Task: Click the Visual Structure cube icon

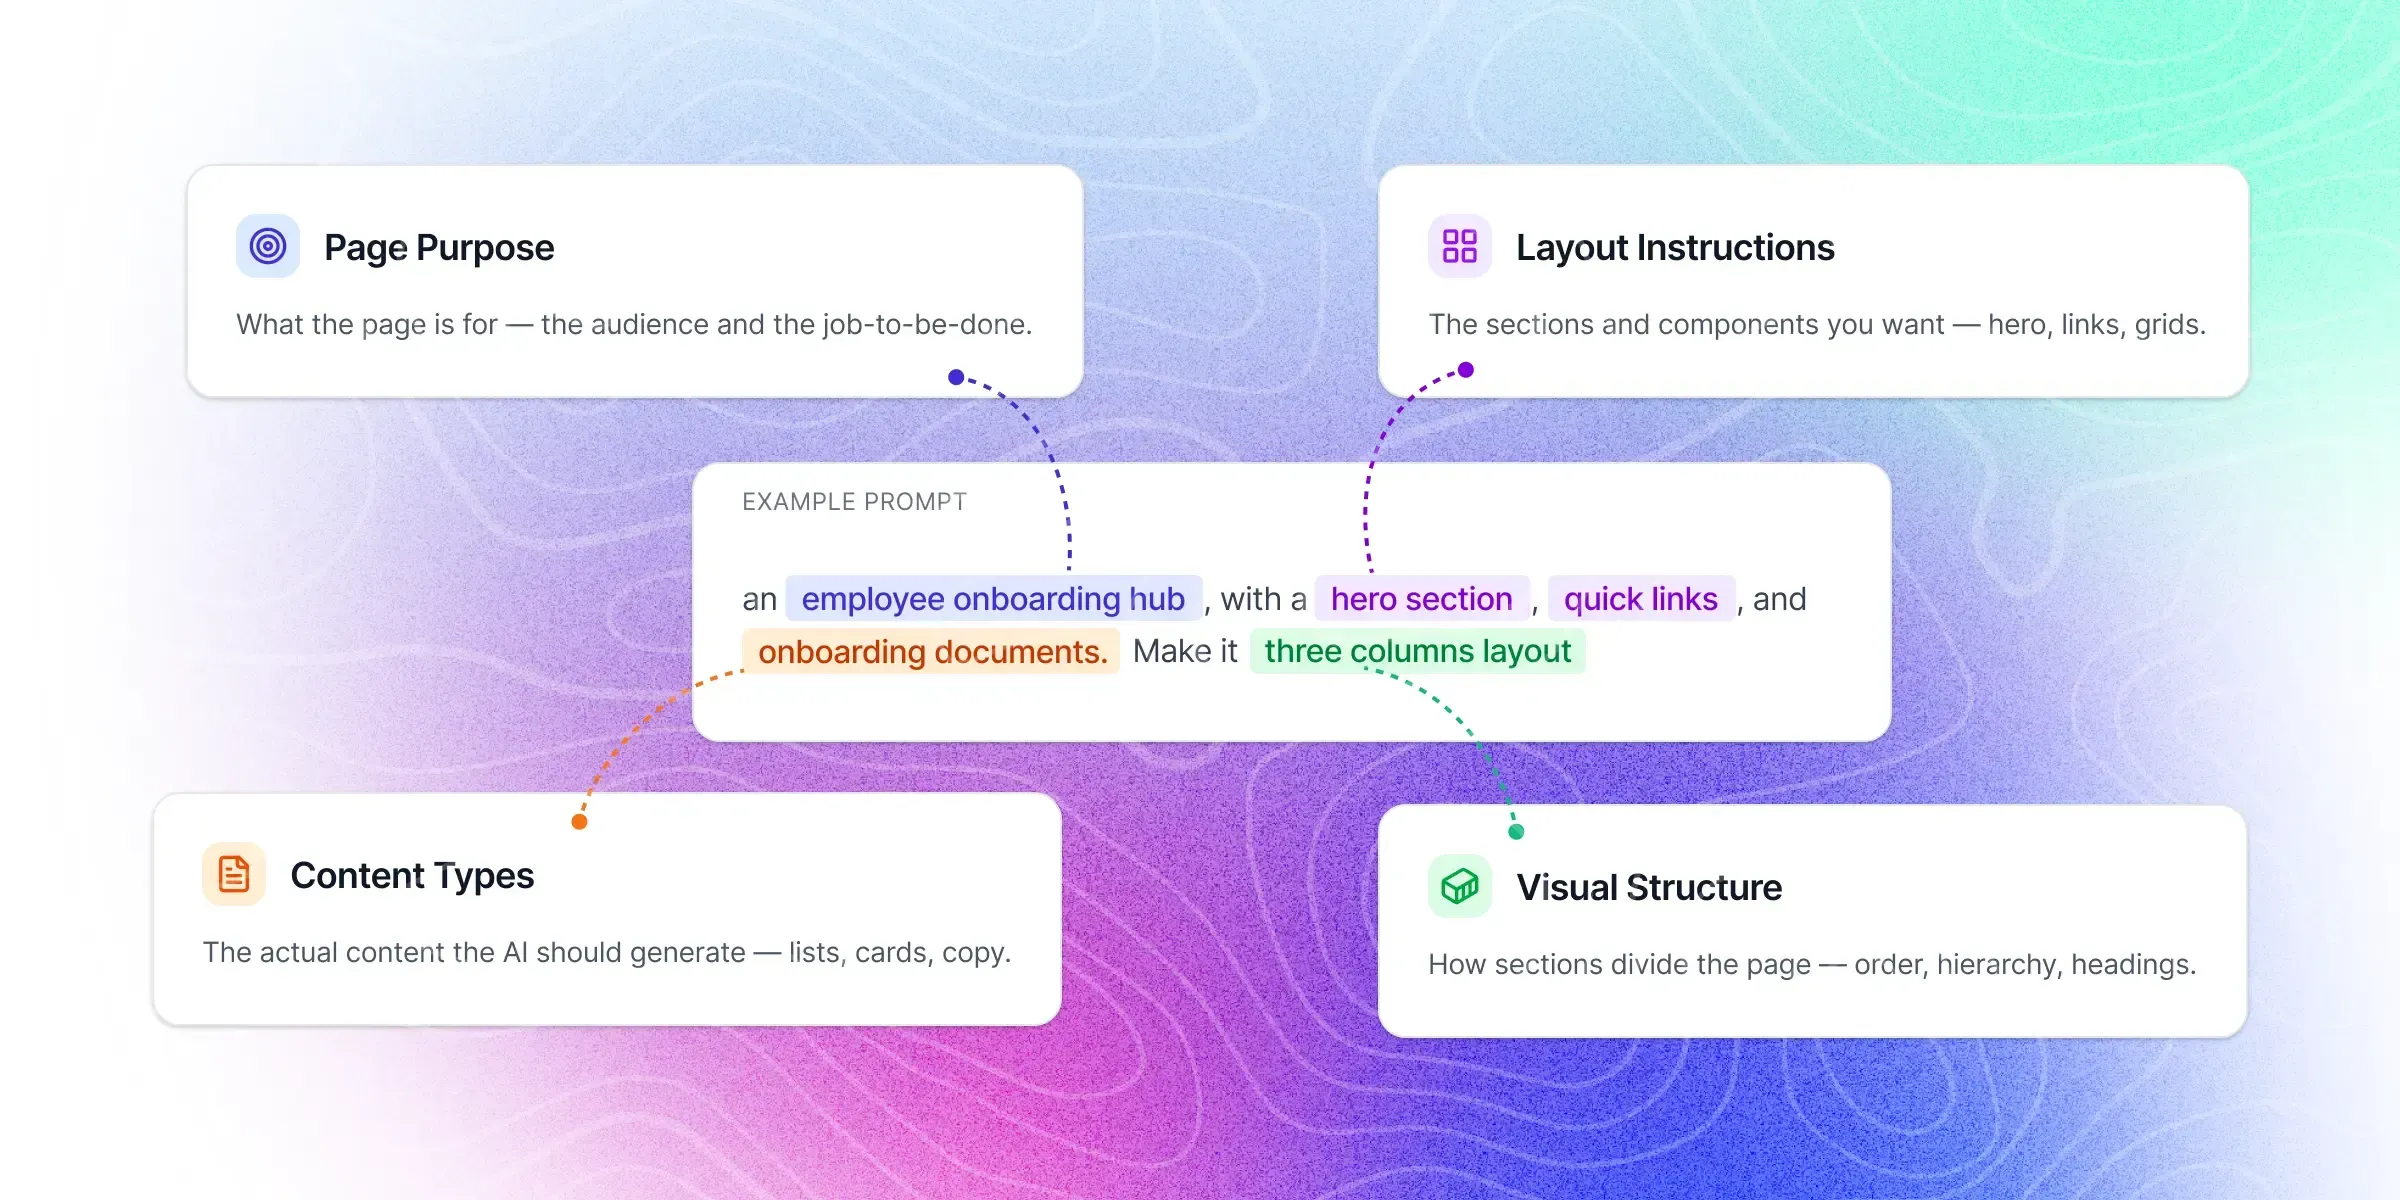Action: (x=1460, y=886)
